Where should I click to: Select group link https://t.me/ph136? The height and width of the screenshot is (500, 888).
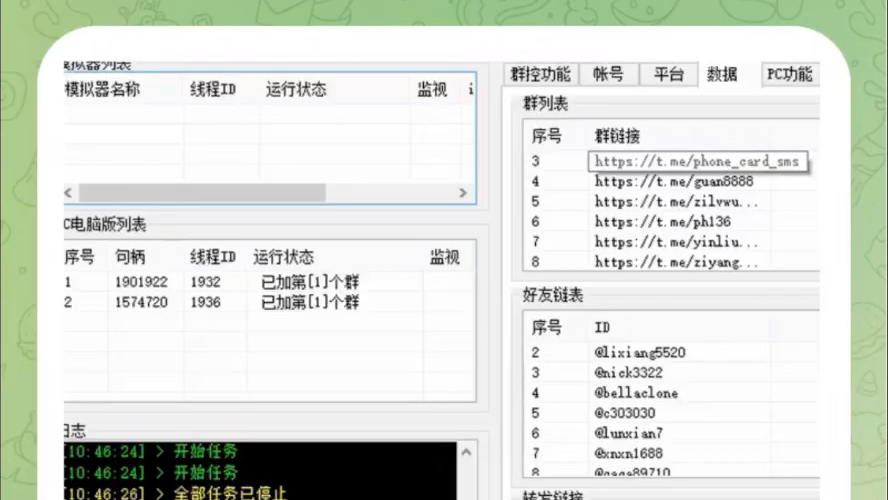tap(663, 222)
